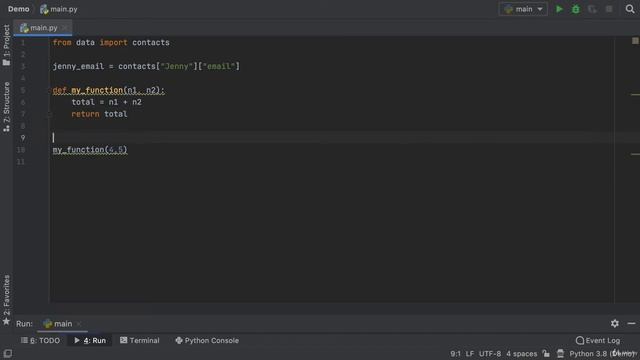
Task: Click line number 9 in the gutter
Action: pos(23,138)
